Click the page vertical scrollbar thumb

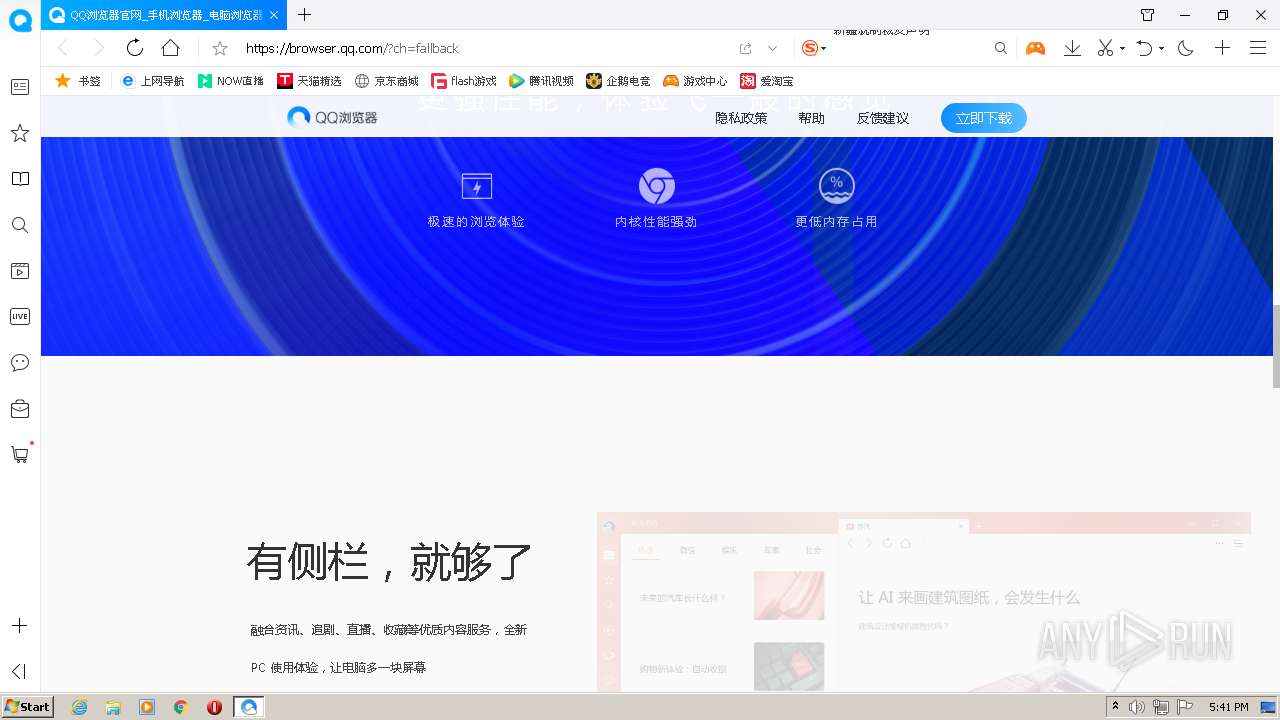tap(1276, 346)
